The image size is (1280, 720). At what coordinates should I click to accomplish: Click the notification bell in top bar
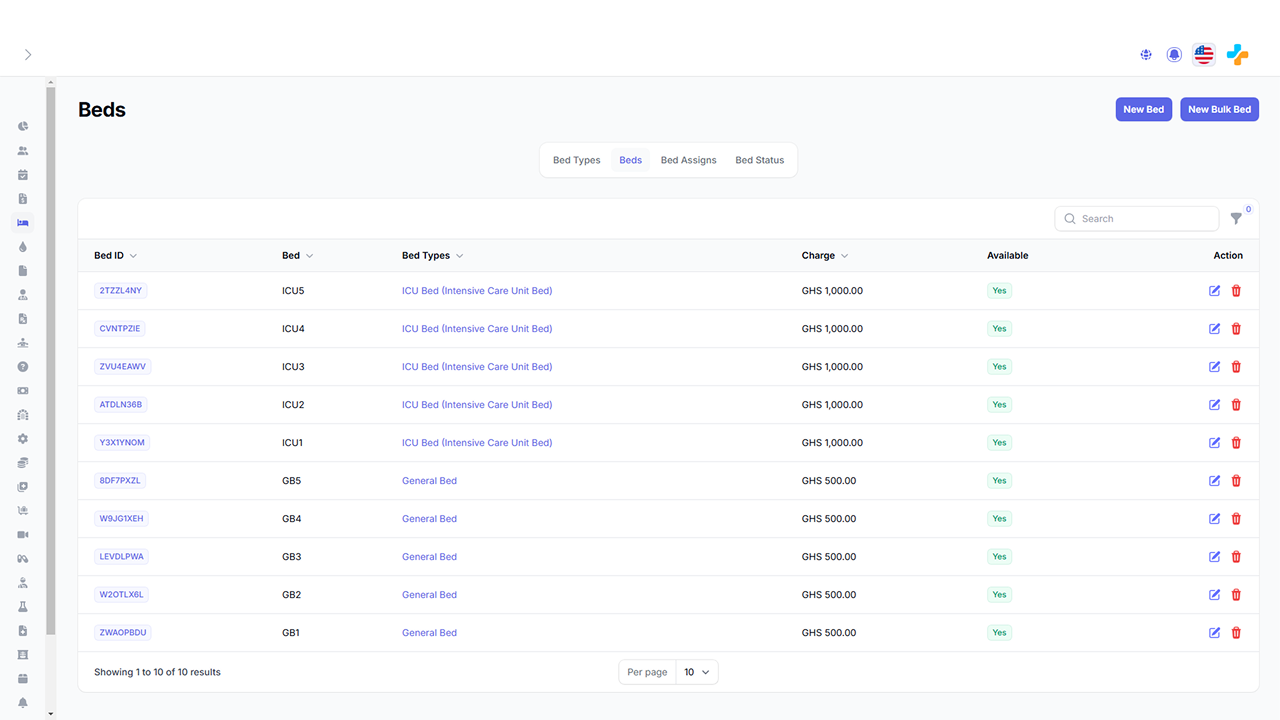click(1174, 55)
